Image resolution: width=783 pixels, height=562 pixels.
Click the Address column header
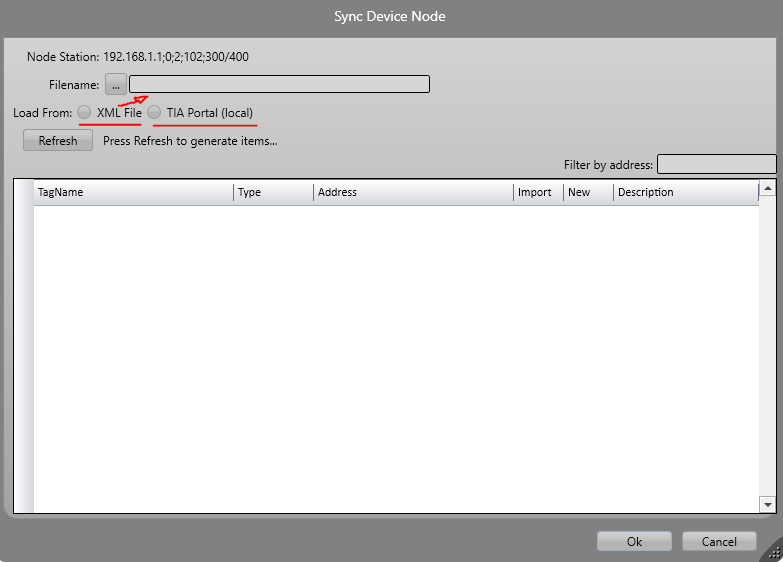(x=413, y=192)
